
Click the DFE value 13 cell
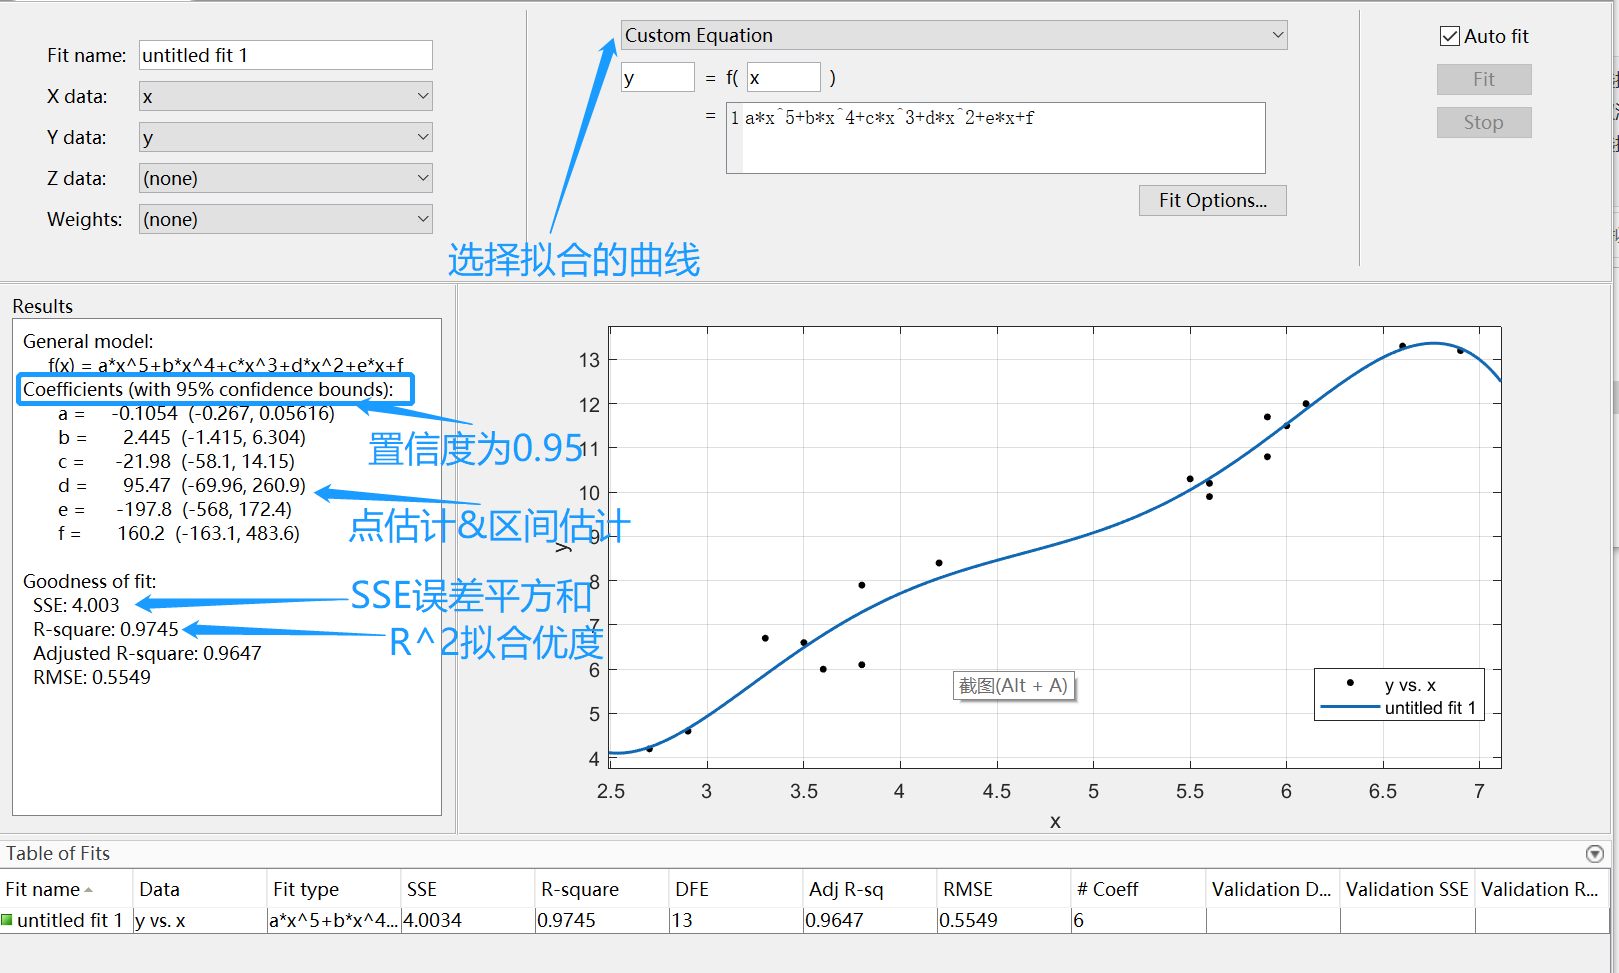[736, 920]
